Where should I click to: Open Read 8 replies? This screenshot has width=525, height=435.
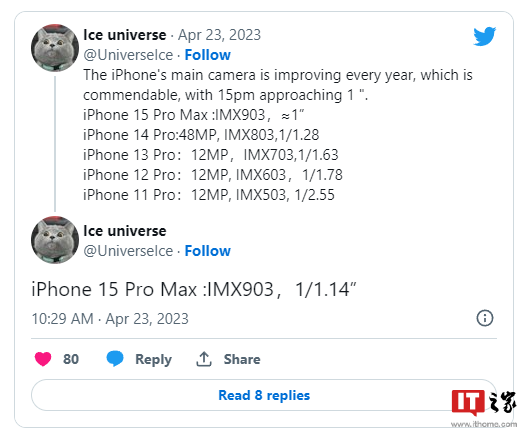click(x=264, y=395)
